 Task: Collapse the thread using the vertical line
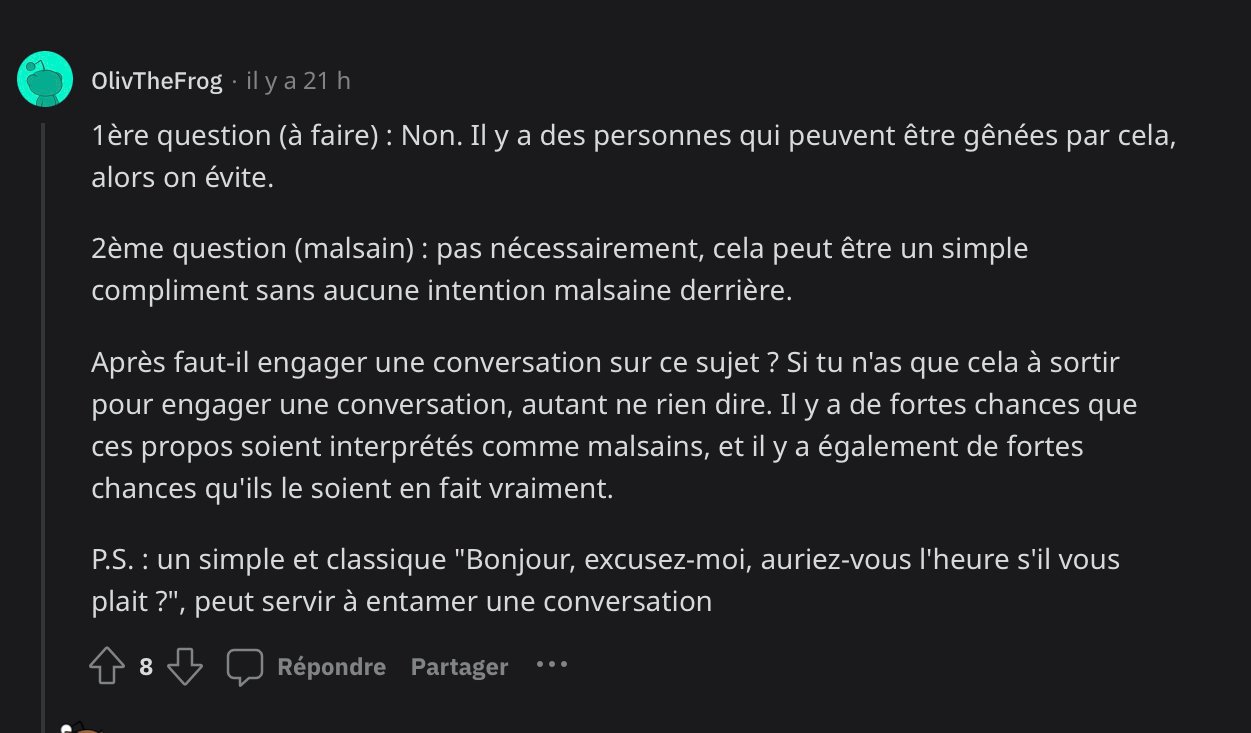pos(44,420)
